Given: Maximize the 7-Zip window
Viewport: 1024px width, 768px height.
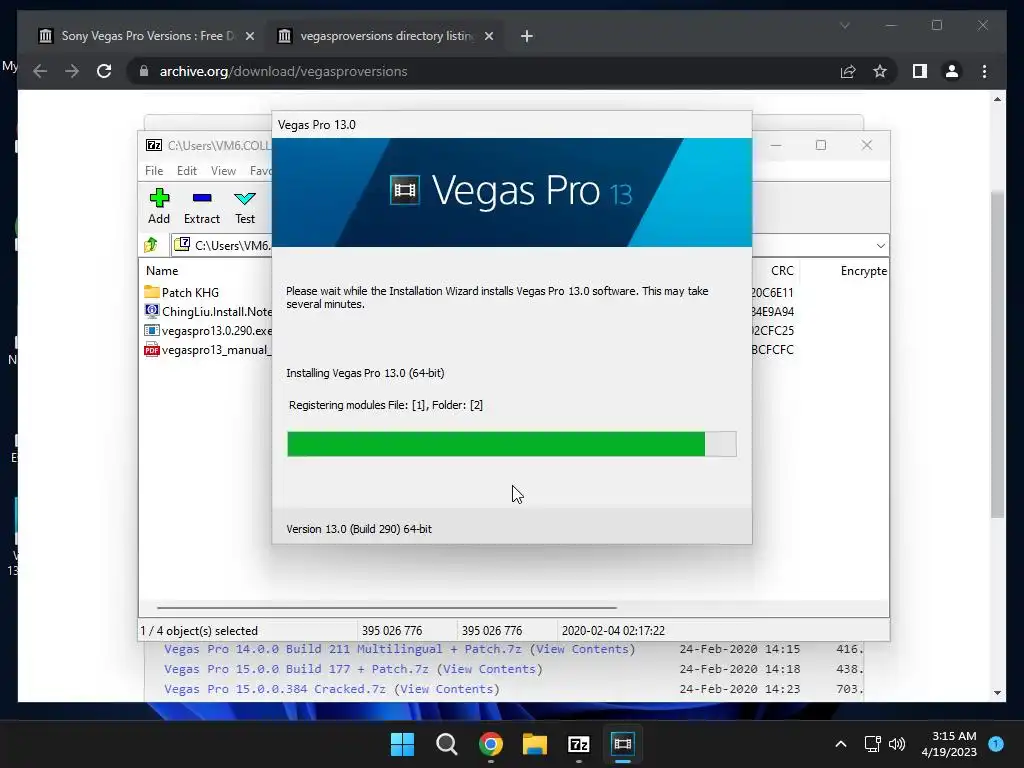Looking at the screenshot, I should click(x=821, y=145).
